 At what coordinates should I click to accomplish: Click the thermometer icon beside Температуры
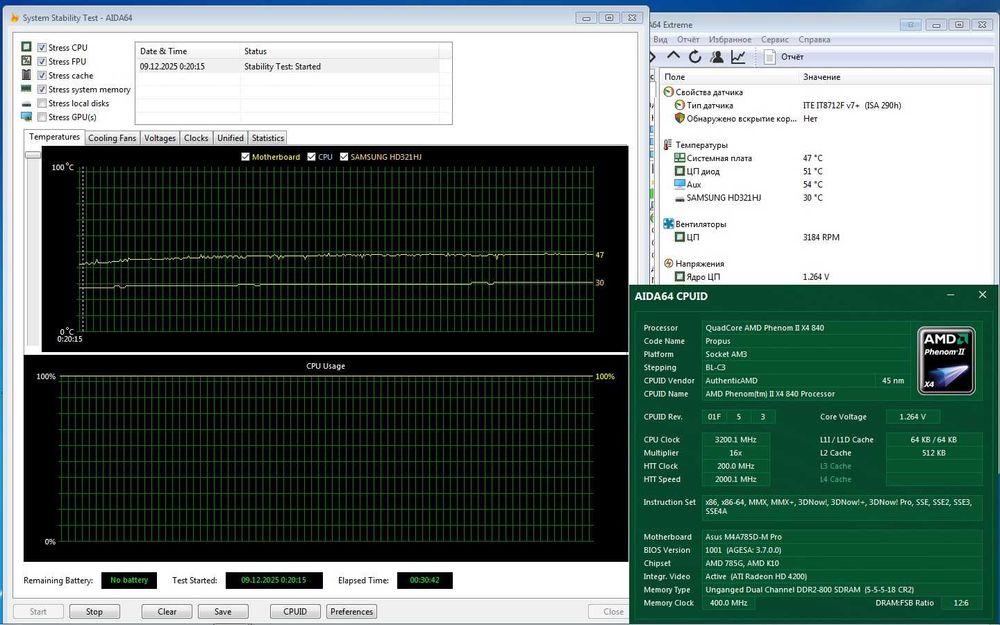668,145
